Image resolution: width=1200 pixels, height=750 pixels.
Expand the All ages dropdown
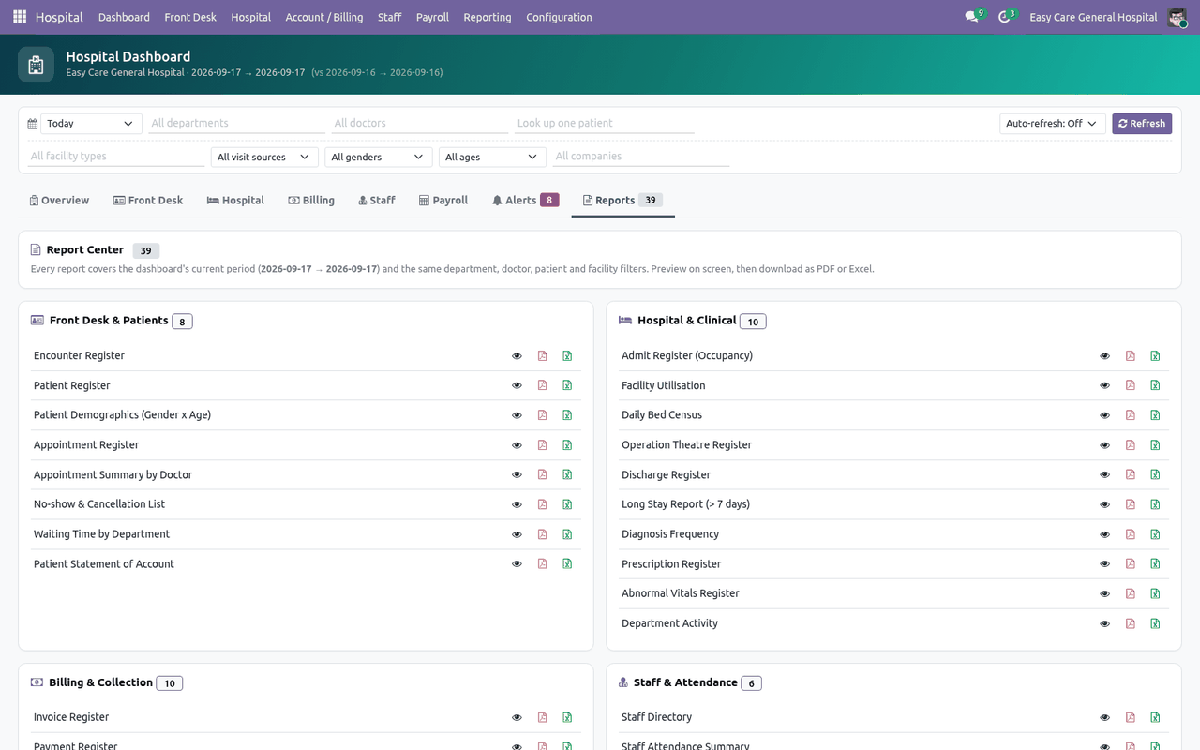[492, 157]
